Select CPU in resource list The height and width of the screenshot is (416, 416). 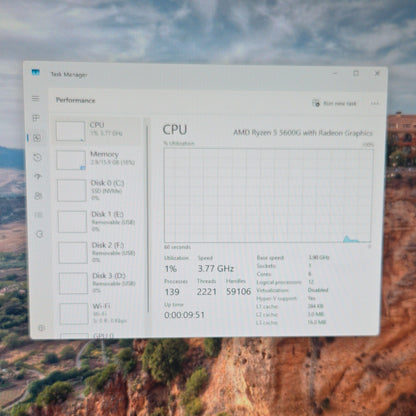[x=98, y=131]
